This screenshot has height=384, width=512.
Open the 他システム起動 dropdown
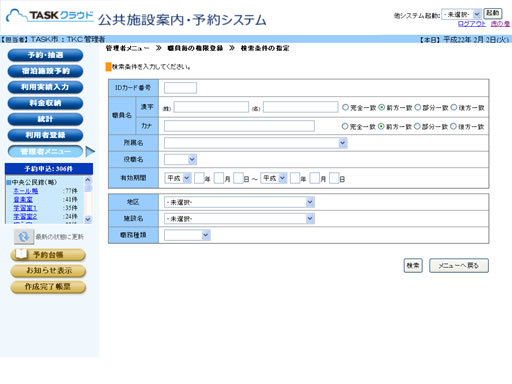(461, 14)
